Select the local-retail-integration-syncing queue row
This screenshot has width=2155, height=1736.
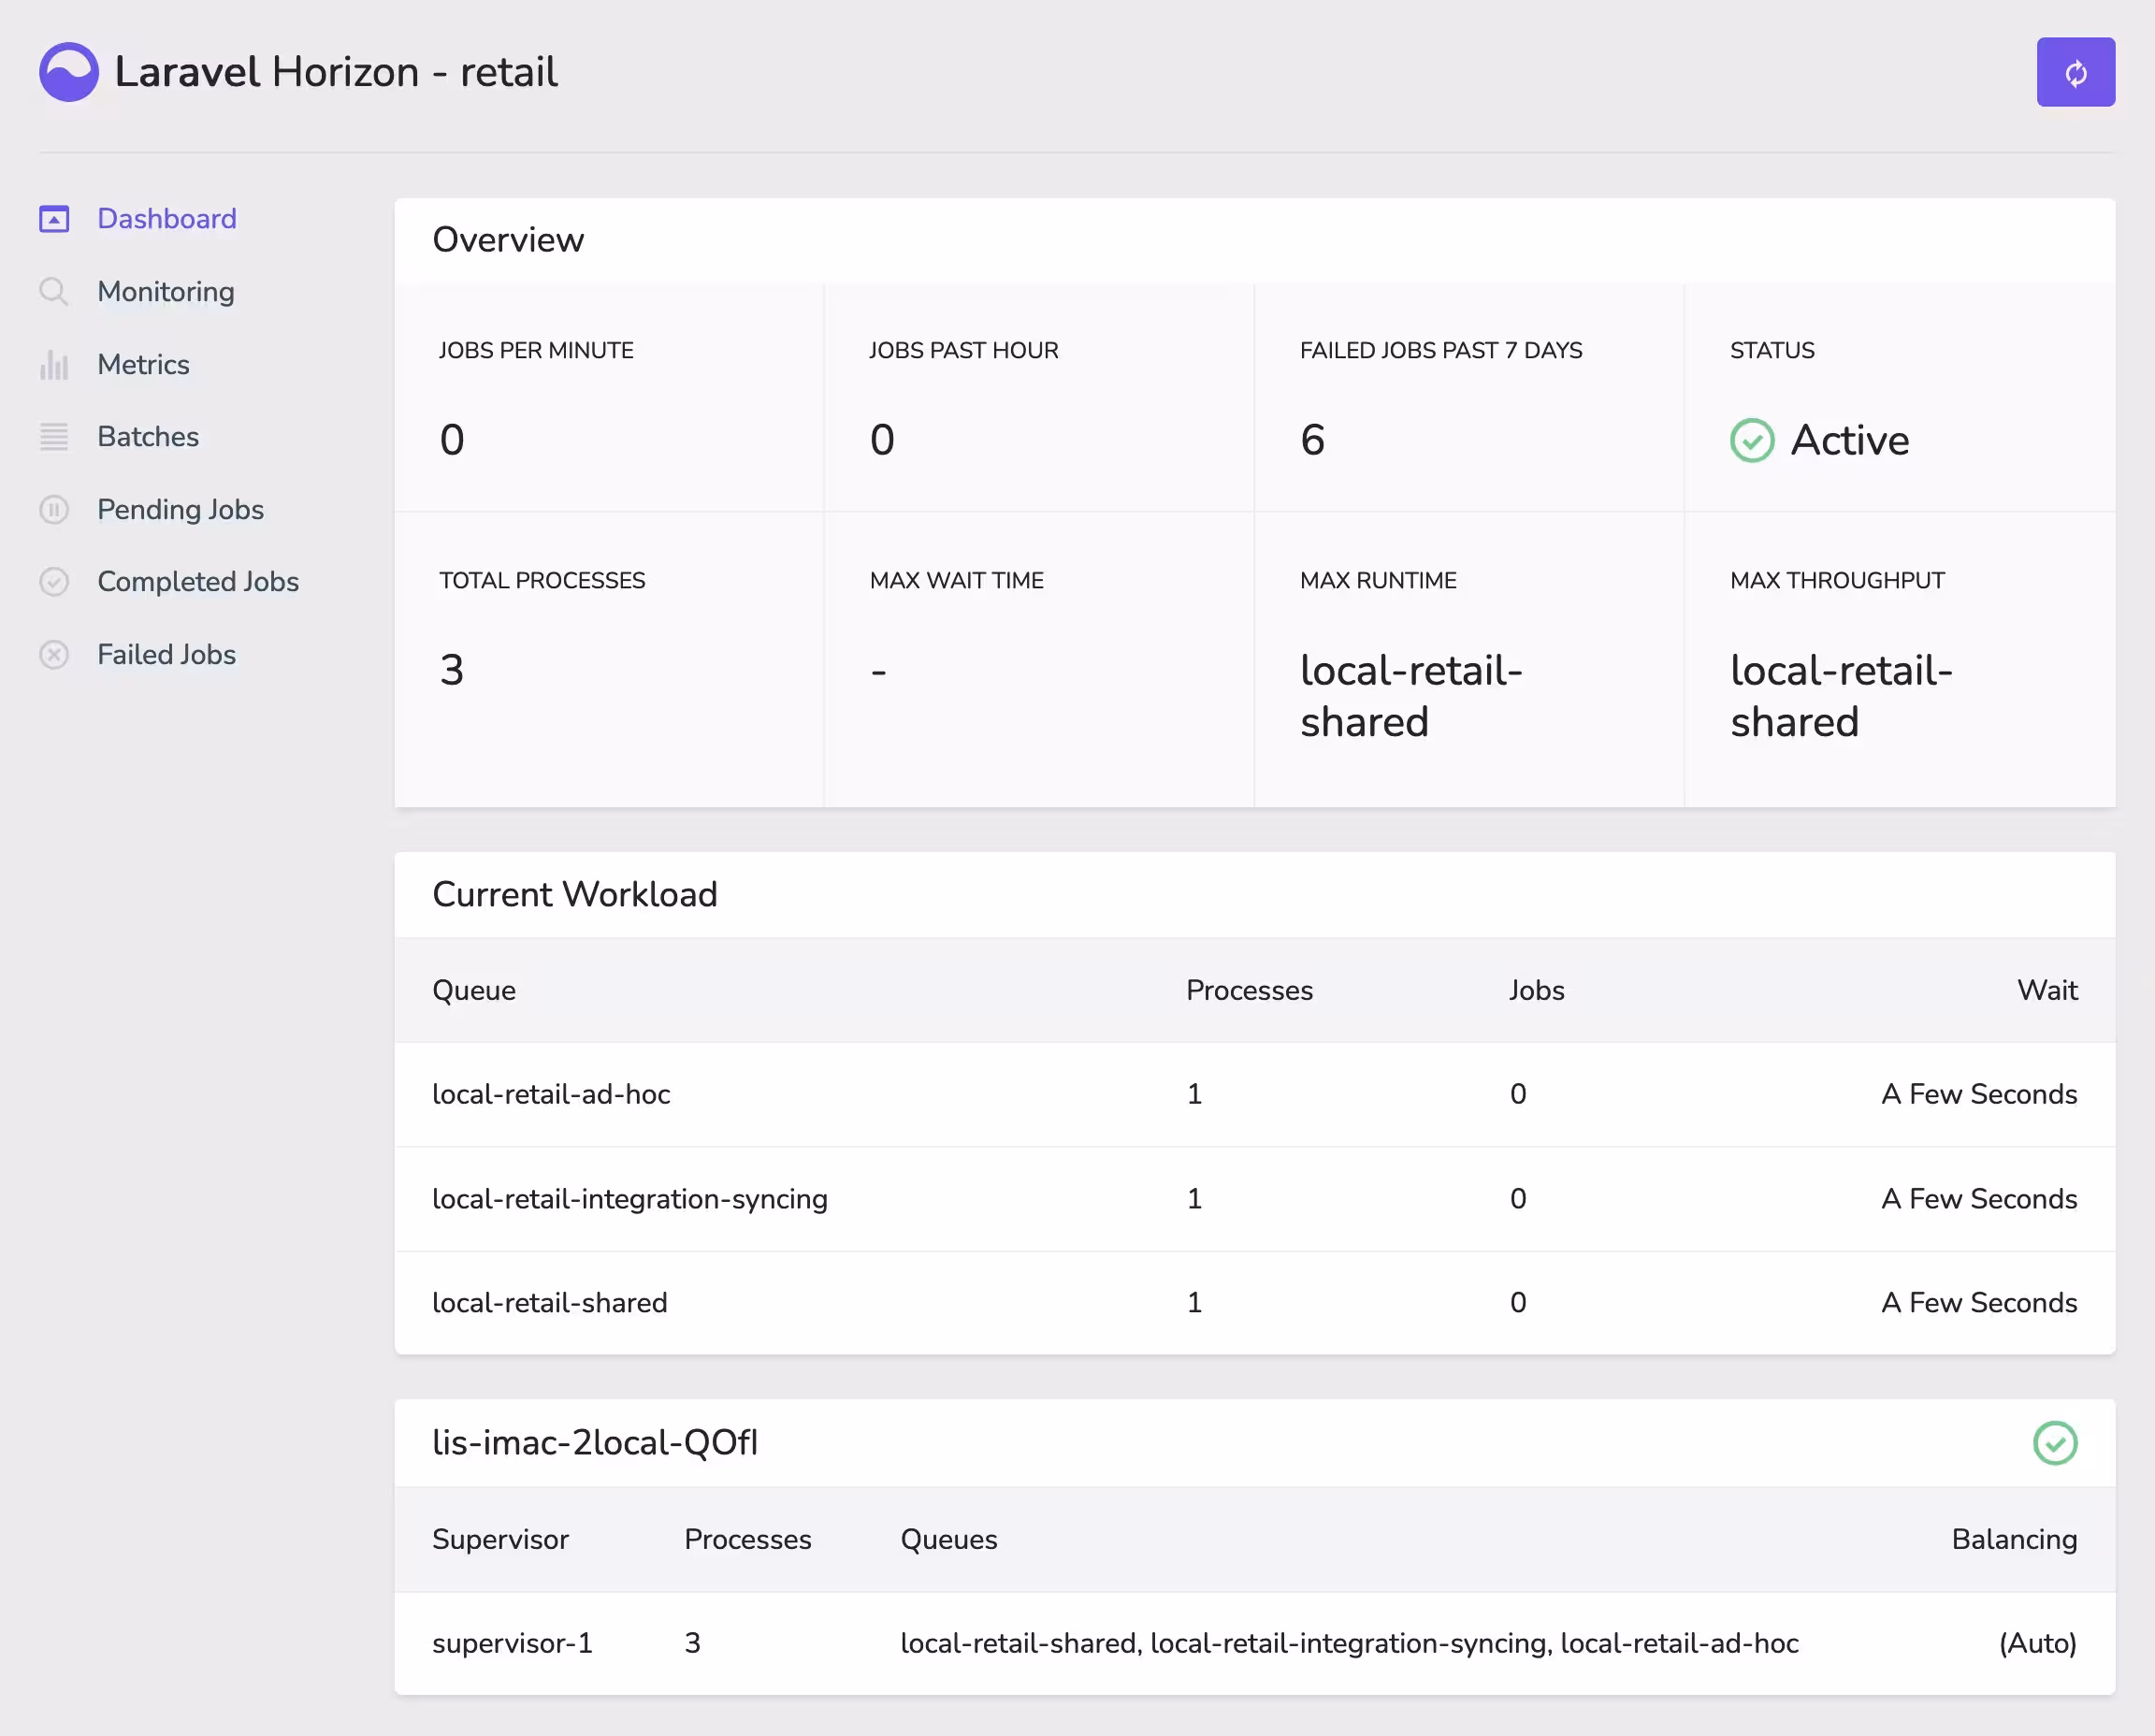click(629, 1199)
